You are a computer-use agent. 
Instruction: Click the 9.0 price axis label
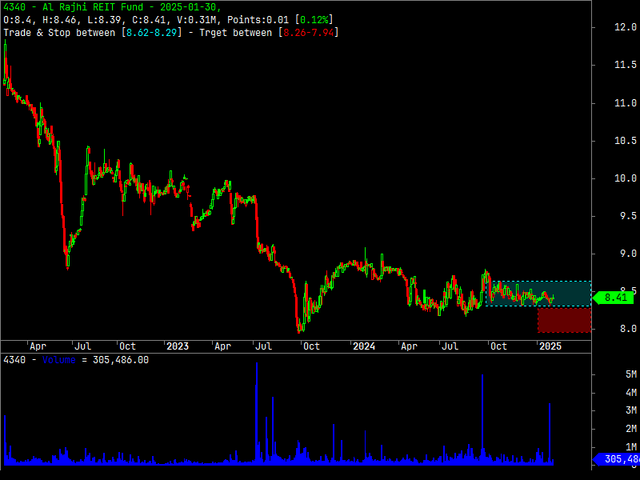pyautogui.click(x=628, y=253)
